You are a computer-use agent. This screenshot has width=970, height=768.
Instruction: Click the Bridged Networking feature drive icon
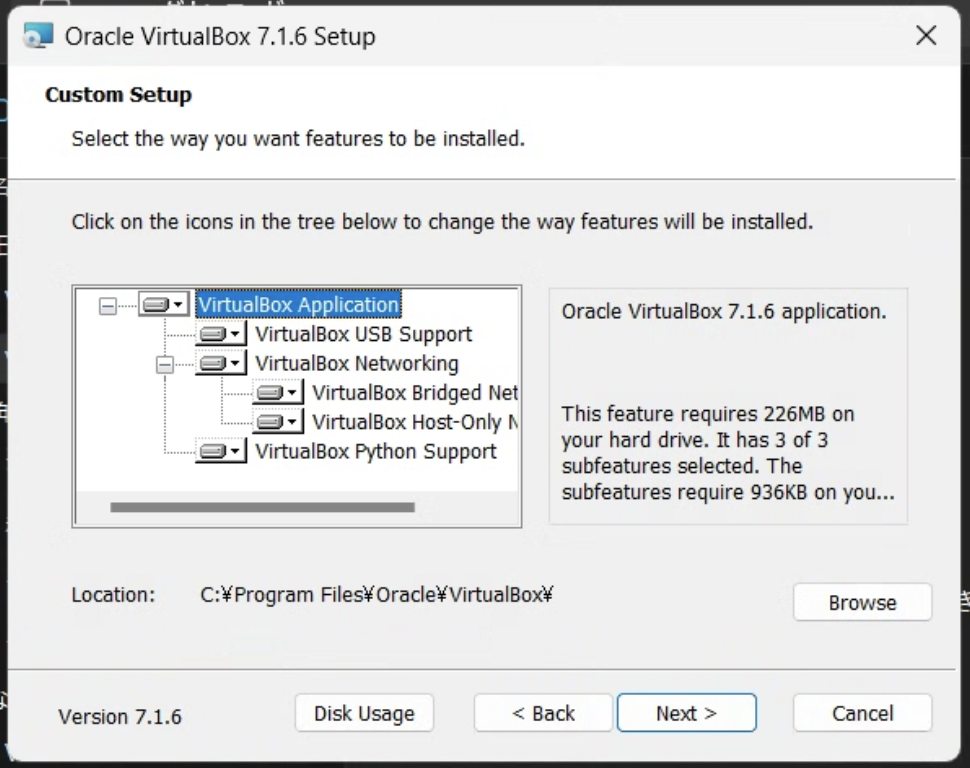pos(270,392)
